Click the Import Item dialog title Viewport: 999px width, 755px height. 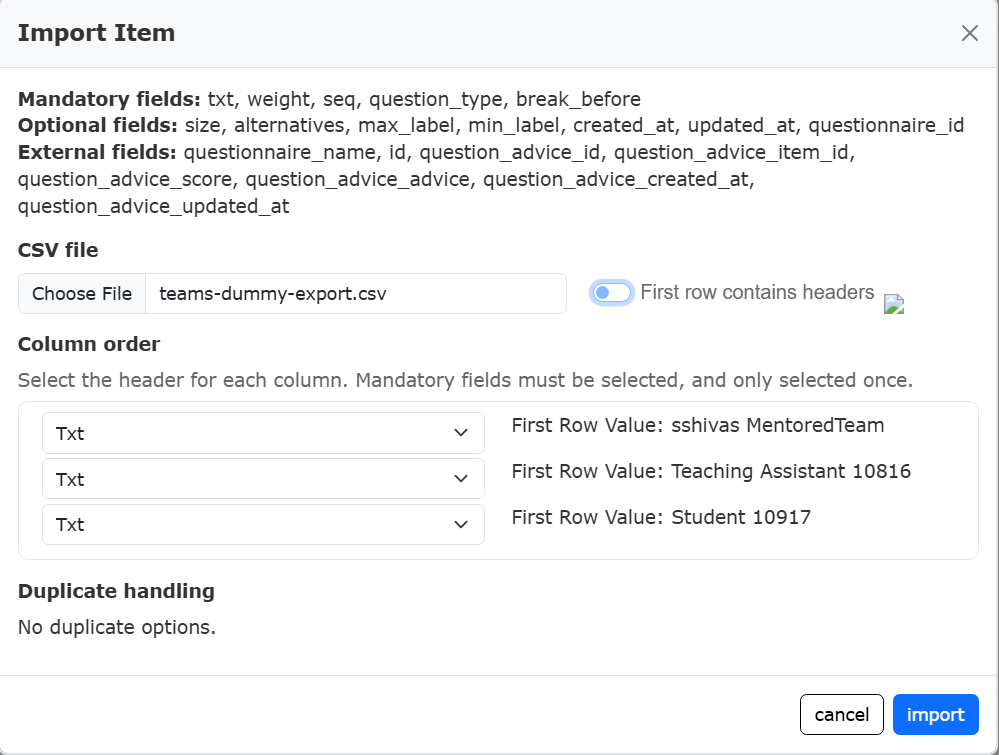click(96, 33)
